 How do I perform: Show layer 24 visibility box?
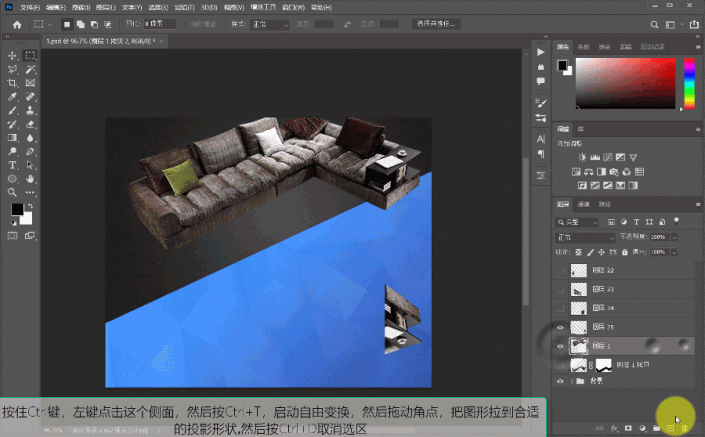click(560, 308)
